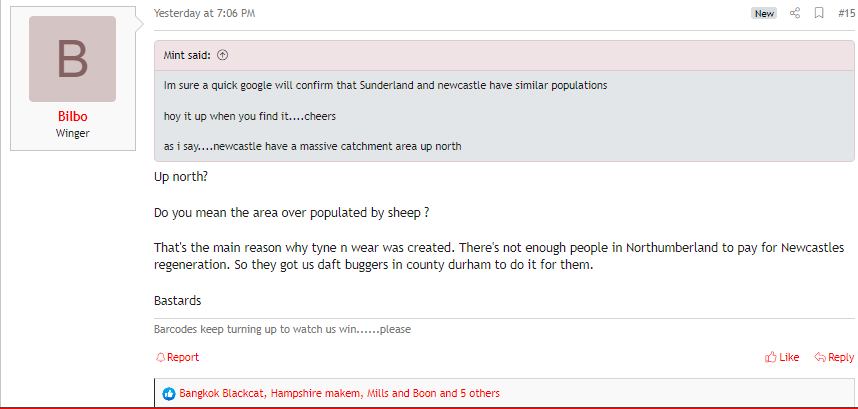Reply to Bilbo's post

click(834, 358)
